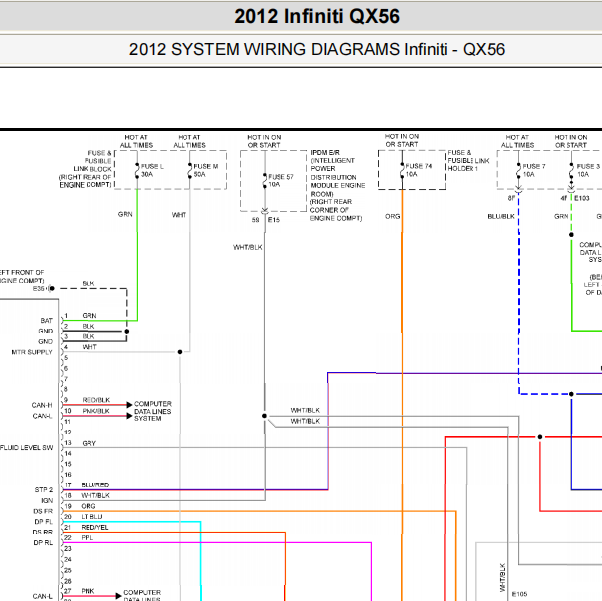The height and width of the screenshot is (601, 602).
Task: Click 'HOT AT ALL TIMES' above Fuse L
Action: (x=136, y=141)
